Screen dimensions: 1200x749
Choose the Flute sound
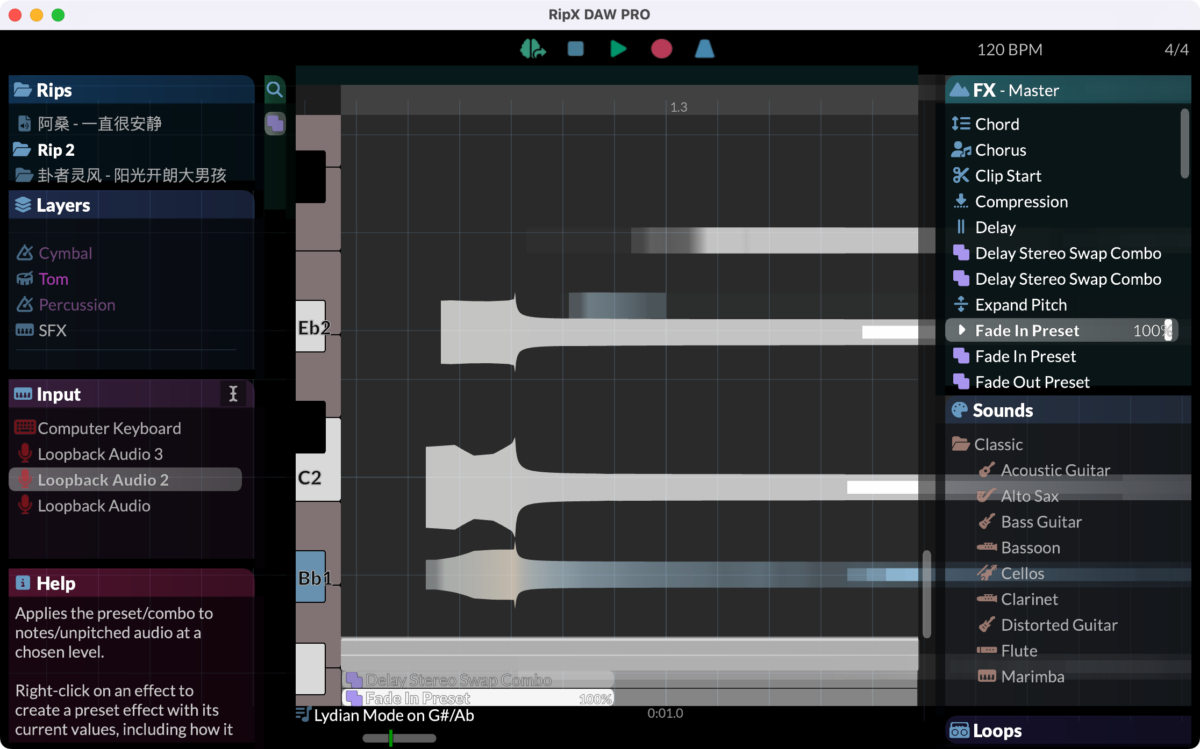click(x=1007, y=651)
